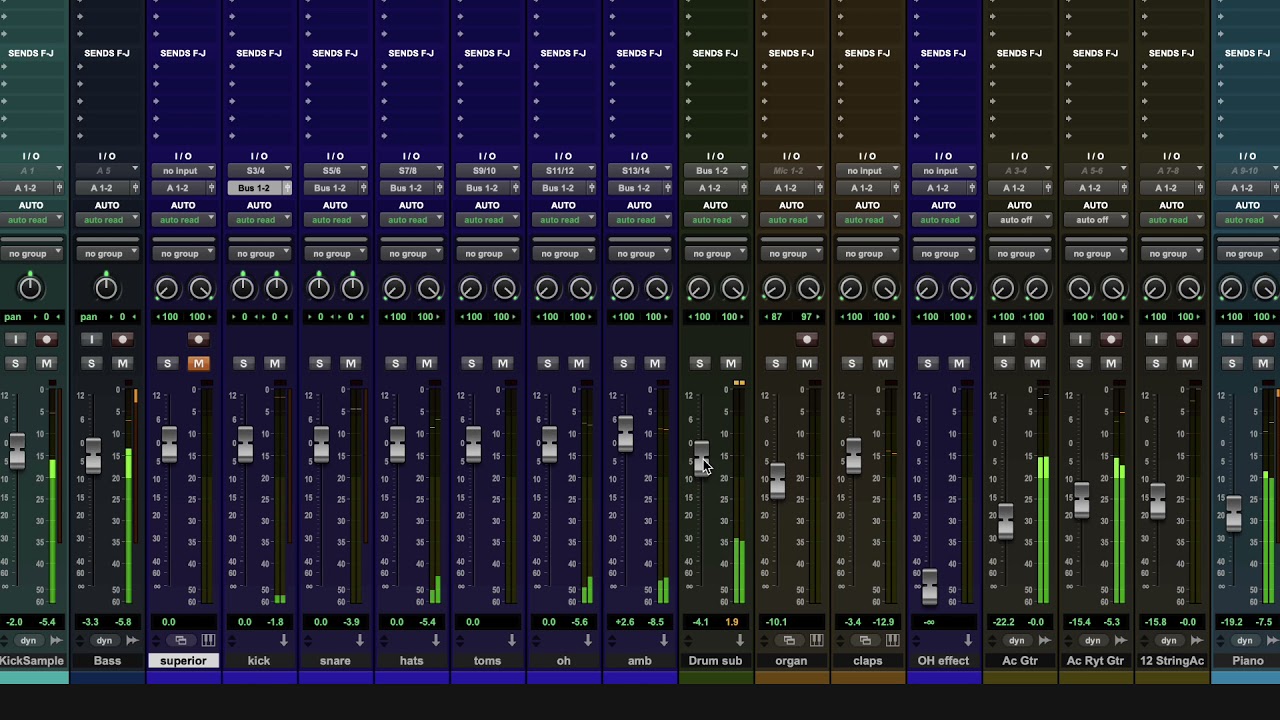
Task: Solo the hats track
Action: pos(395,363)
